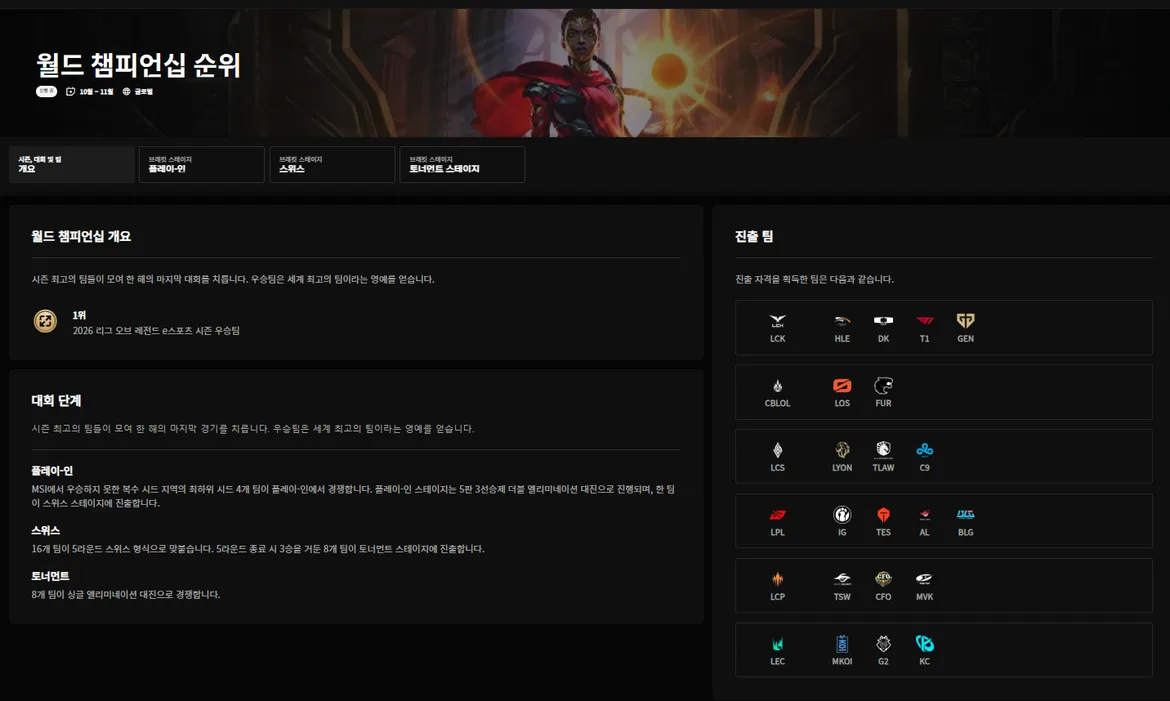Image resolution: width=1170 pixels, height=701 pixels.
Task: Click the 월드 챔피언십 개요 section heading
Action: tap(81, 237)
